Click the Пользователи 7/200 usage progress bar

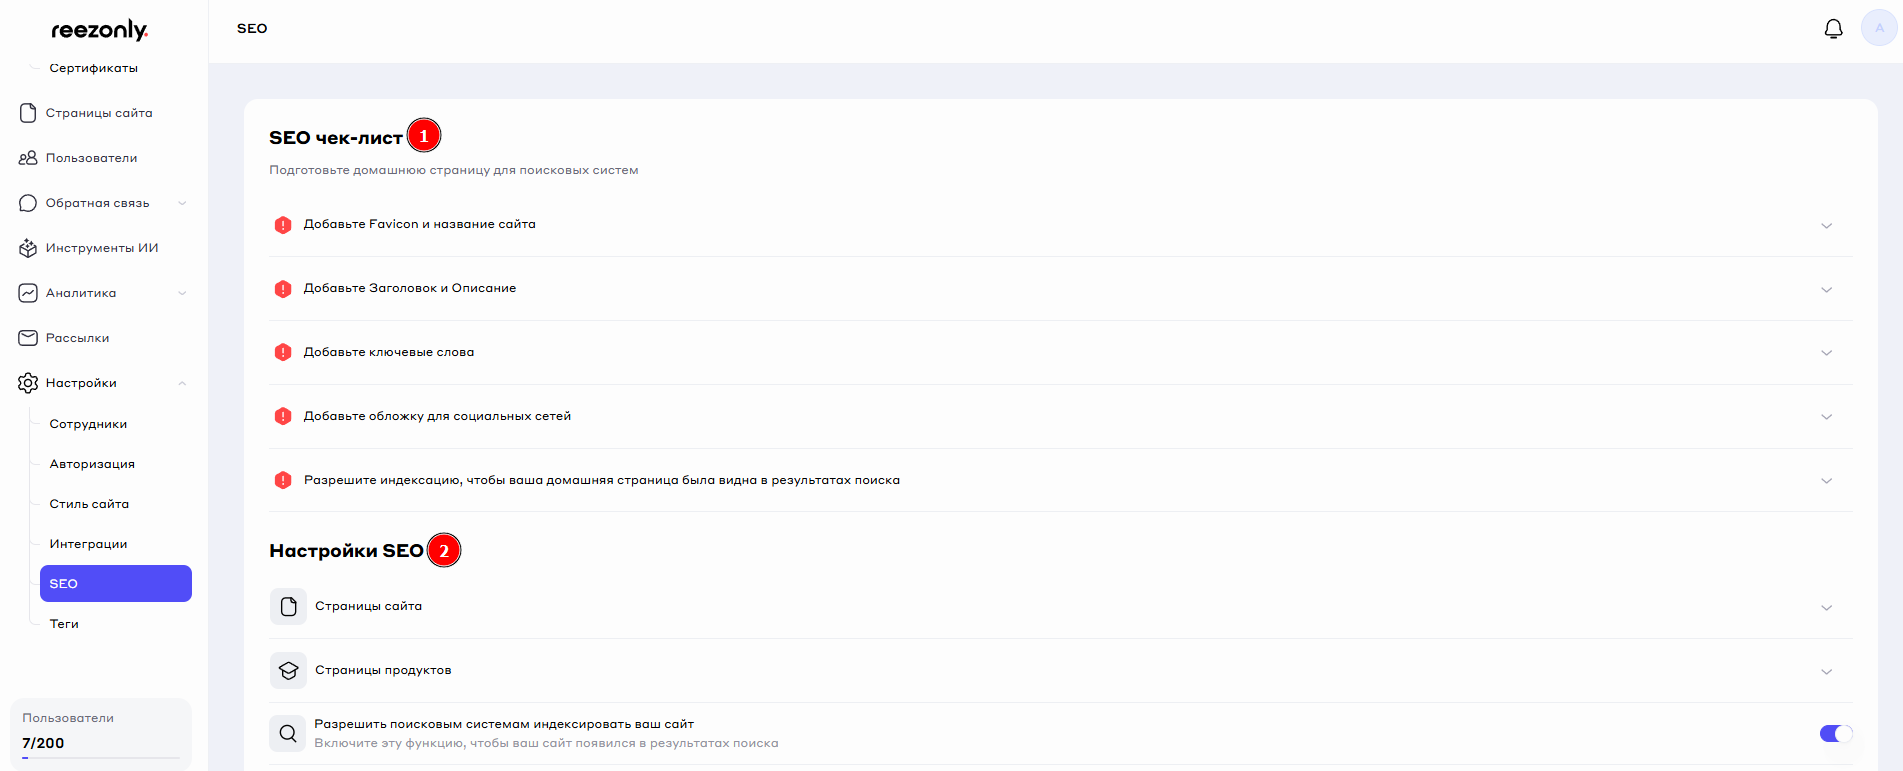[x=100, y=758]
